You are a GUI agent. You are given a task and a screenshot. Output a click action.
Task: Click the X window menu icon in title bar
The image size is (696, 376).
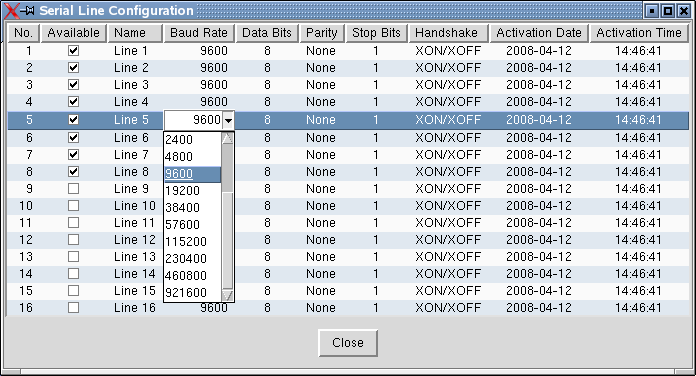tap(11, 11)
